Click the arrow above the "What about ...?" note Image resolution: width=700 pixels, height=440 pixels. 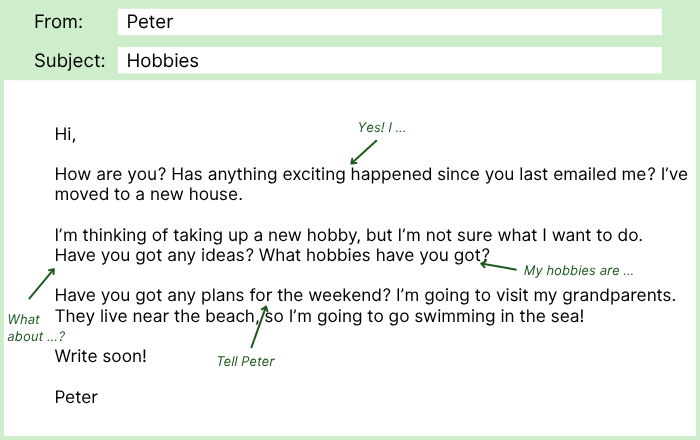pyautogui.click(x=42, y=284)
